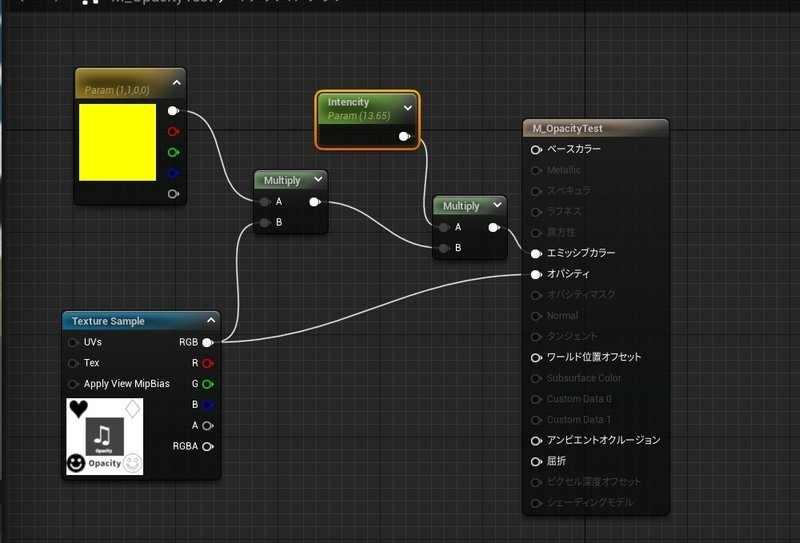Viewport: 800px width, 543px height.
Task: Click the white RGB output pin of color Param node
Action: coord(173,111)
